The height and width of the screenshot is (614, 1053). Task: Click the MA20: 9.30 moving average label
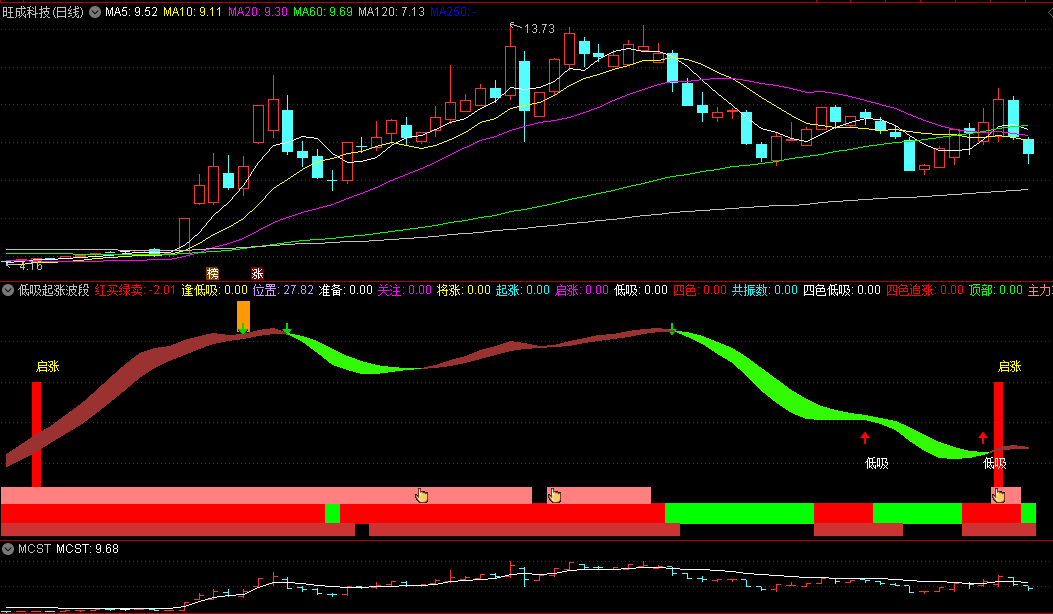tap(258, 12)
